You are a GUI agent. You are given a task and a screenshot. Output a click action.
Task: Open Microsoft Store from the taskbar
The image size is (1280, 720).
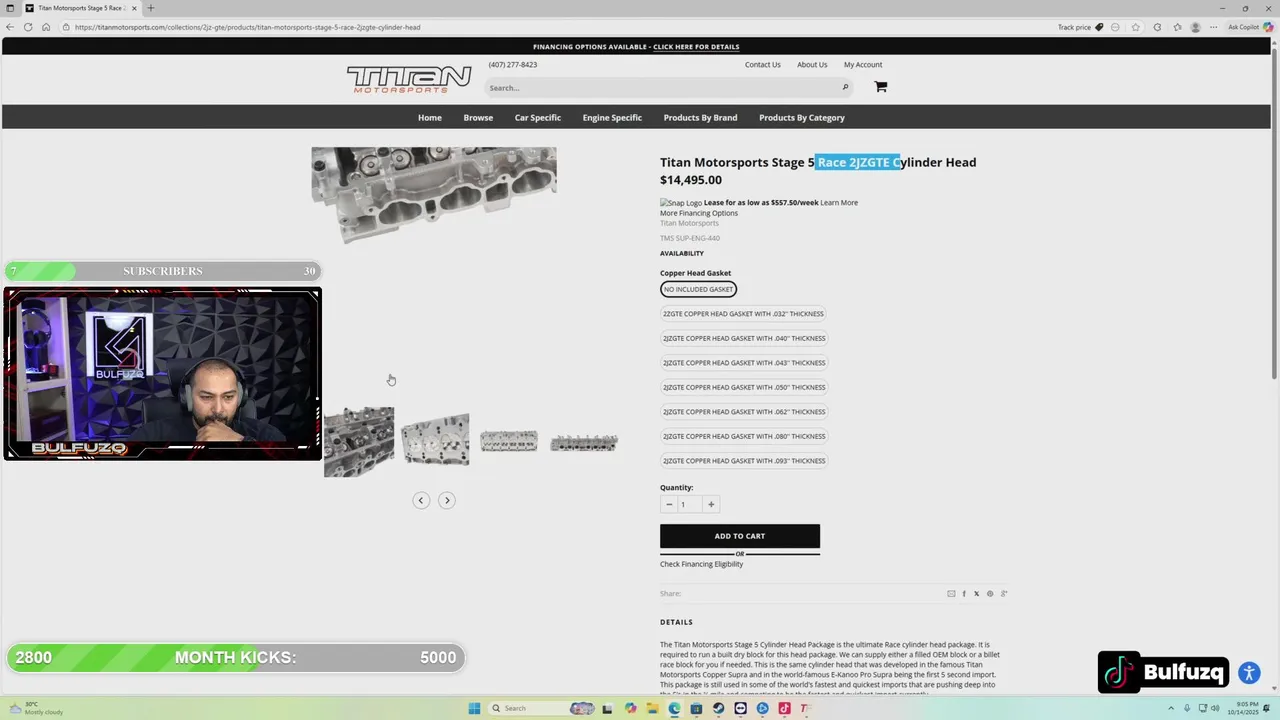point(696,708)
